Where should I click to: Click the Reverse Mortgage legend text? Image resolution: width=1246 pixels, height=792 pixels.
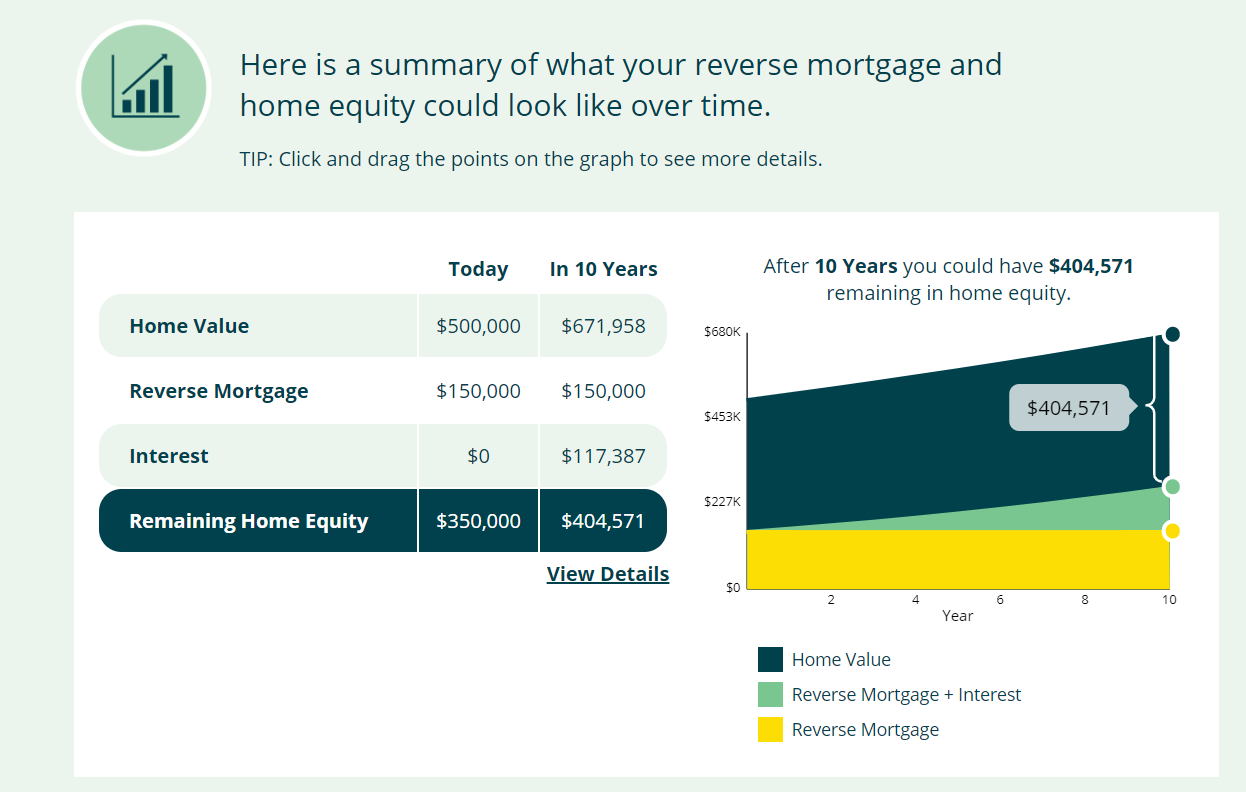point(865,730)
